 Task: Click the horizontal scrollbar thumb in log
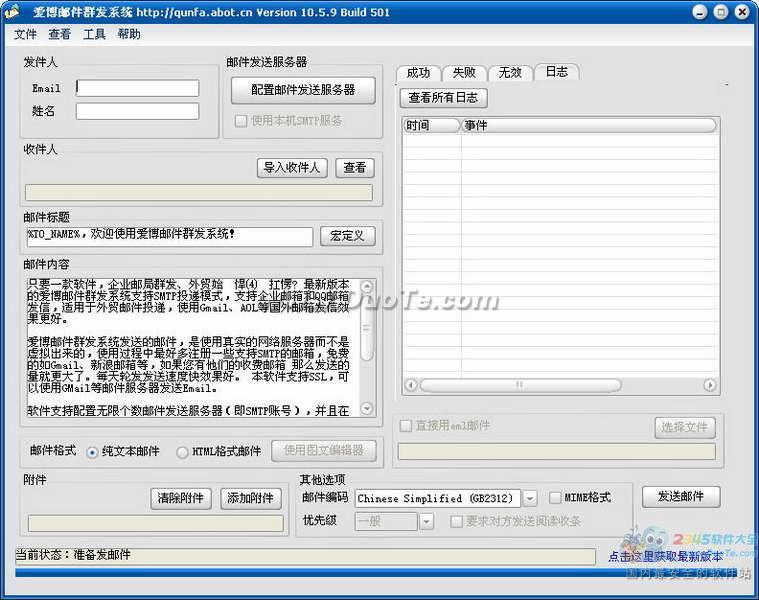520,385
